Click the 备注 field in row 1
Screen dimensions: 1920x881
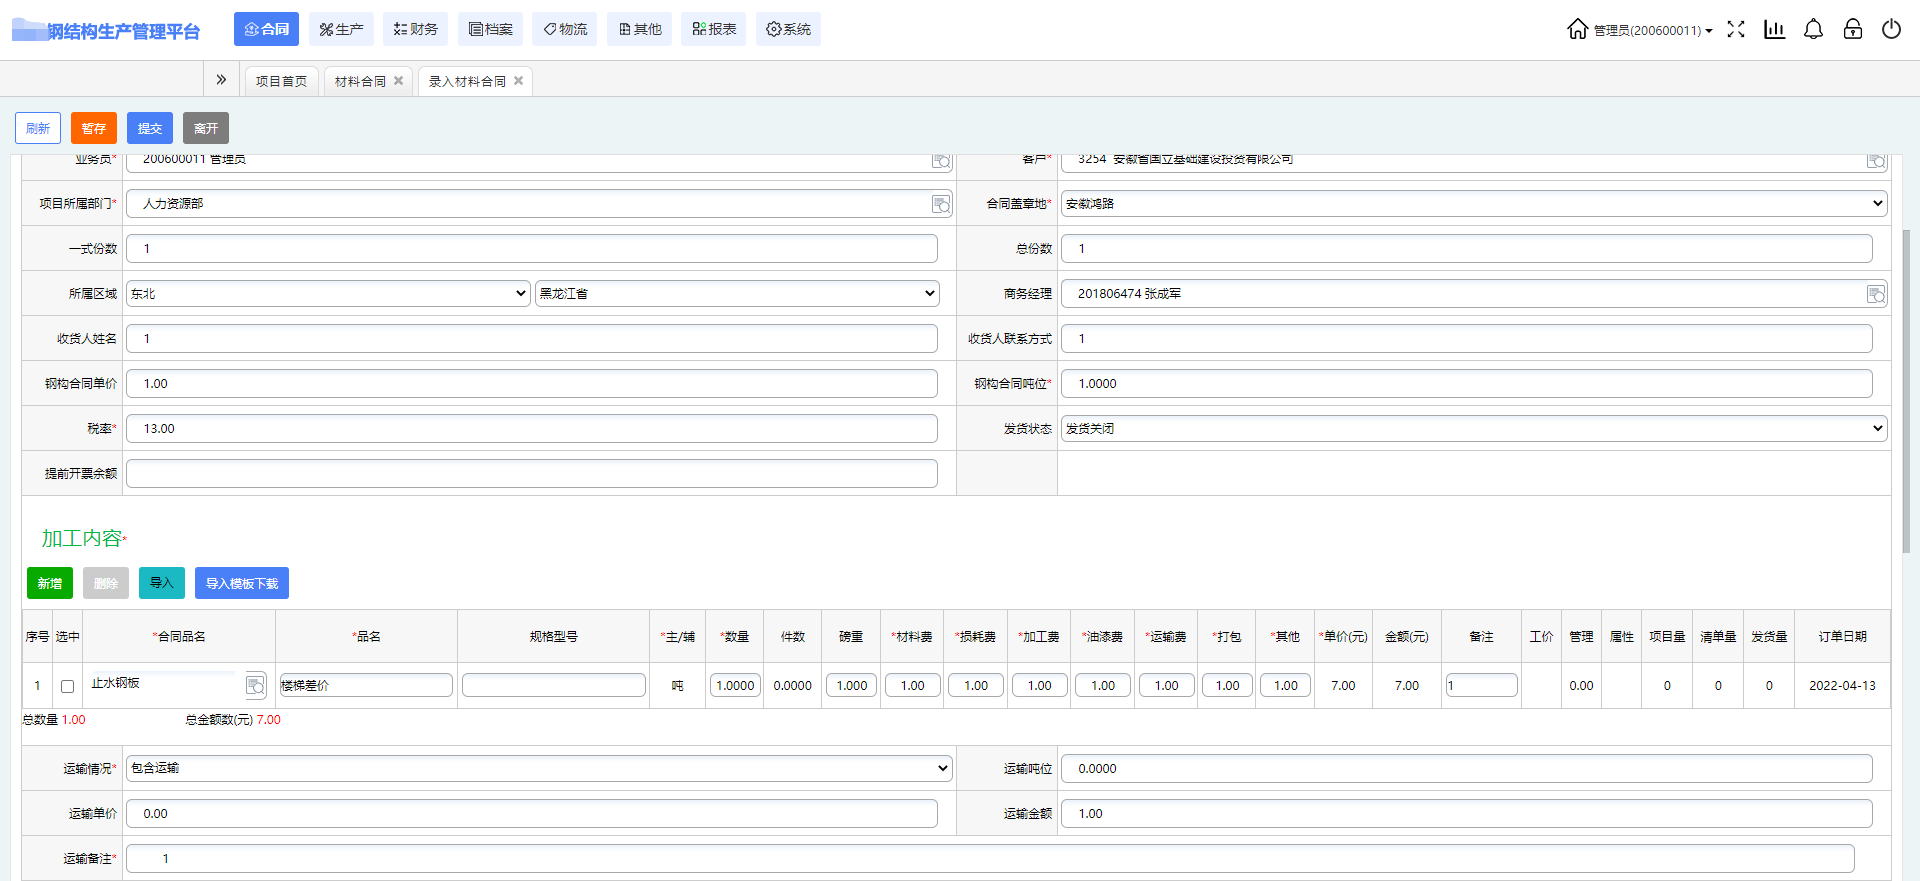(1482, 685)
